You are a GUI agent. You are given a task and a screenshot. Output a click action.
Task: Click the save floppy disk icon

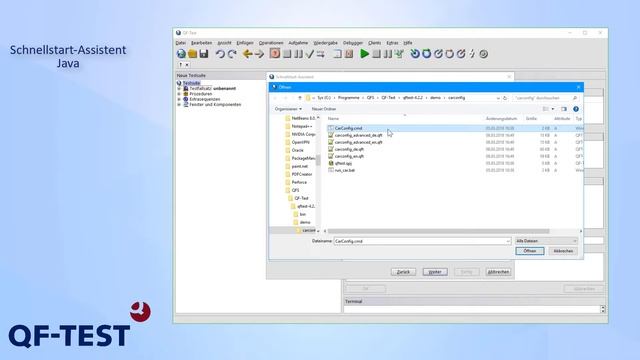point(203,53)
